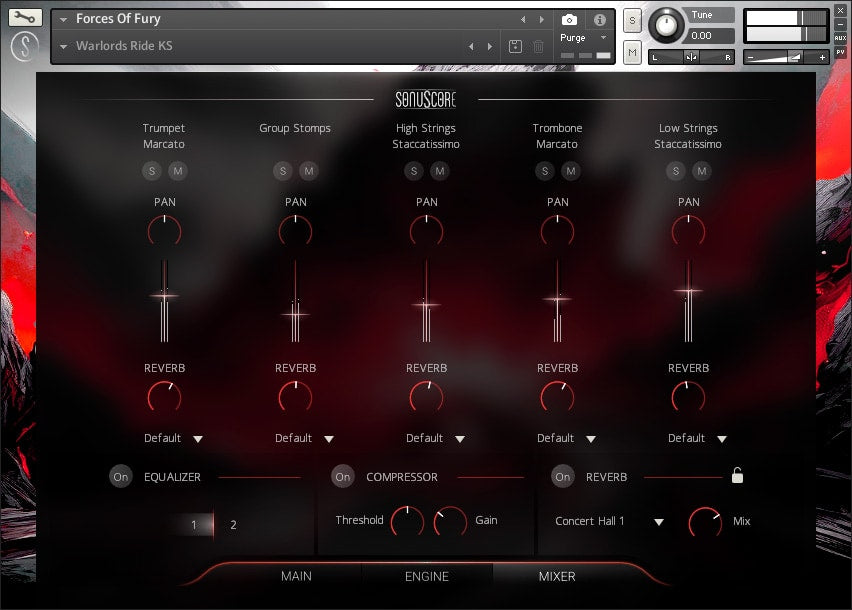Solo the High Strings Staccatissimo channel

point(414,171)
